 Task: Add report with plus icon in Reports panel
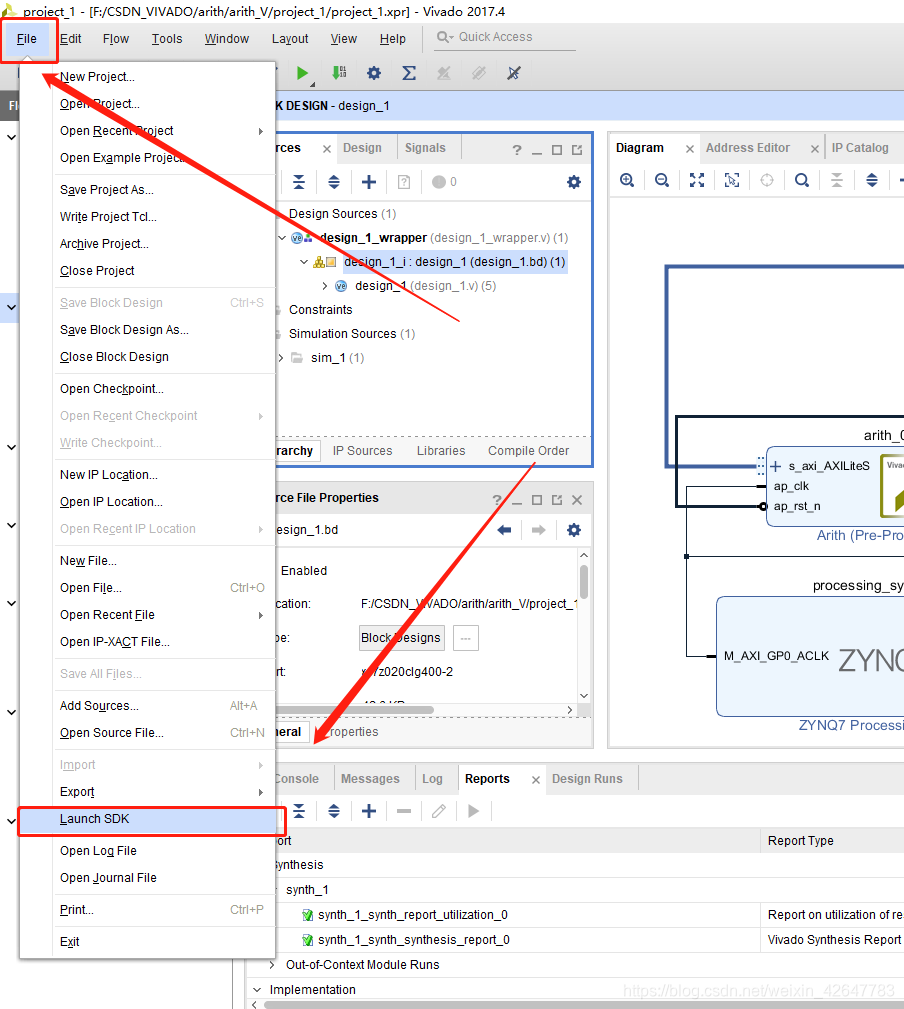pyautogui.click(x=369, y=811)
